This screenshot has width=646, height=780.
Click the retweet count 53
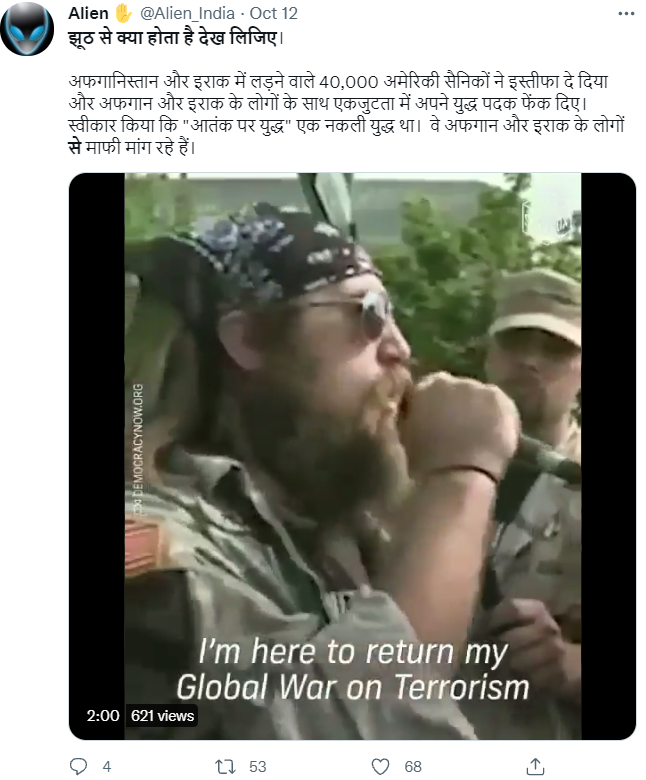tap(258, 767)
